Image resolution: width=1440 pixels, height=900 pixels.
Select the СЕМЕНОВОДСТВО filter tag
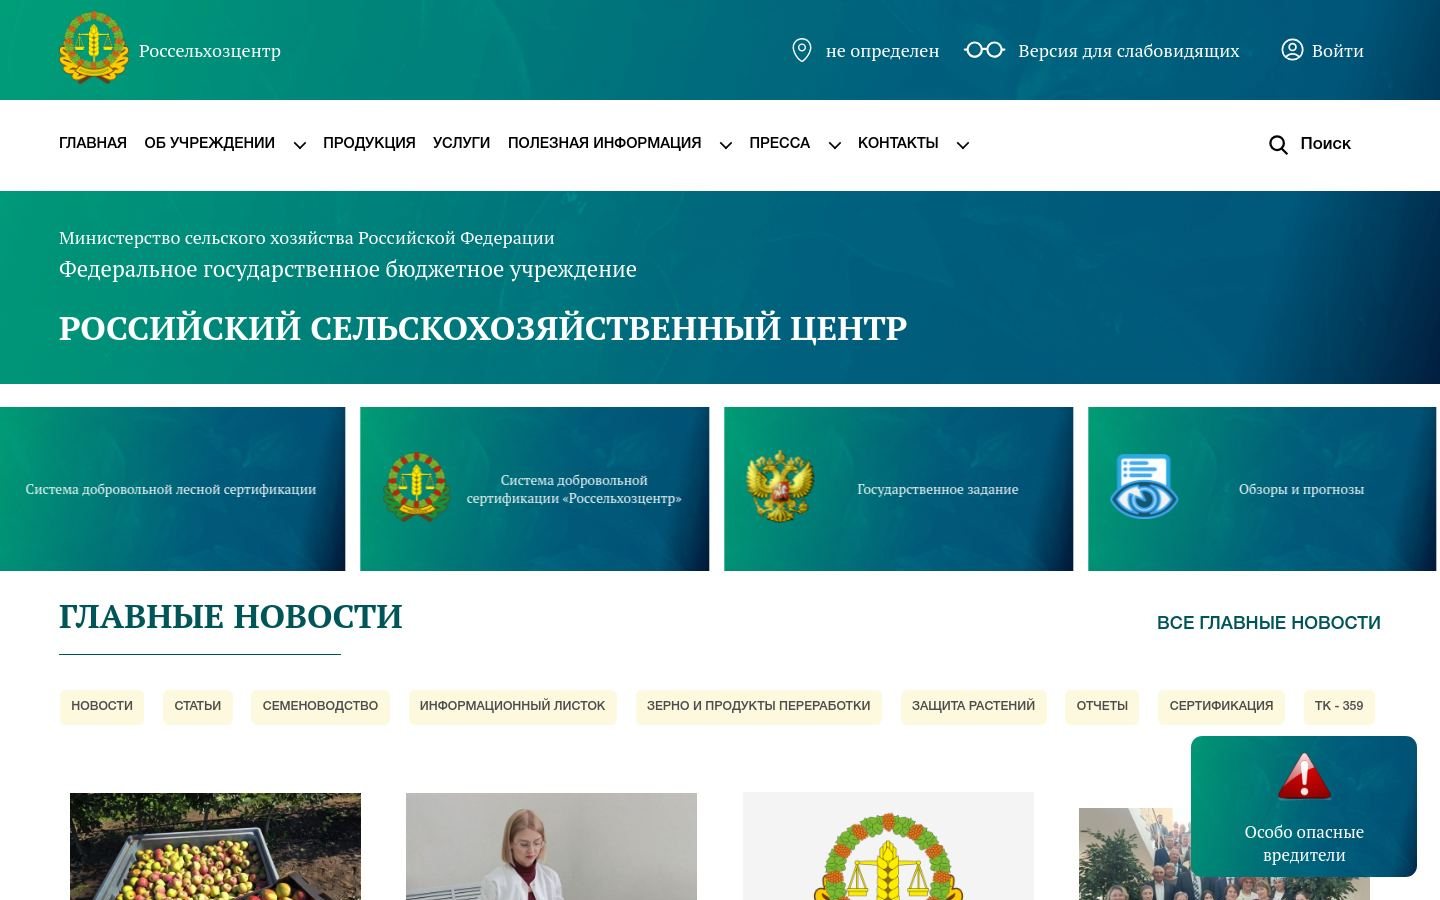click(320, 706)
